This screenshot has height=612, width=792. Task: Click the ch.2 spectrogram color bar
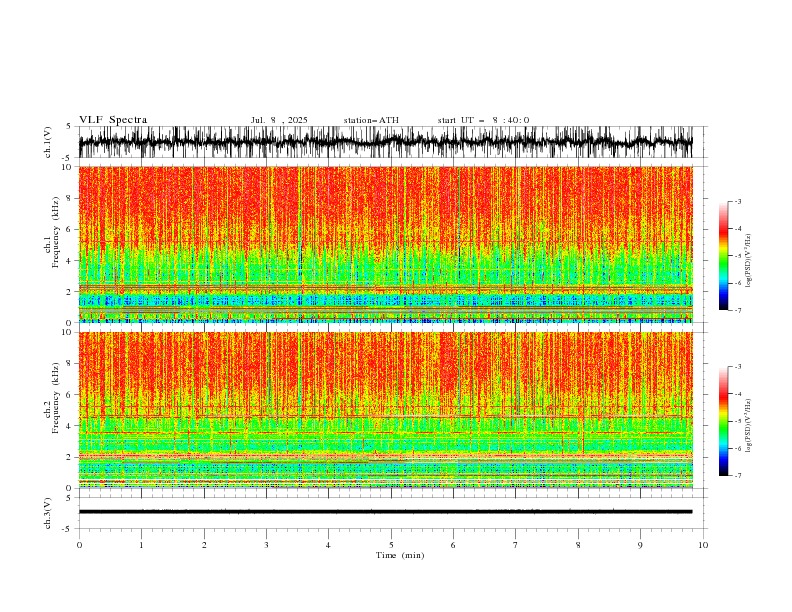723,421
